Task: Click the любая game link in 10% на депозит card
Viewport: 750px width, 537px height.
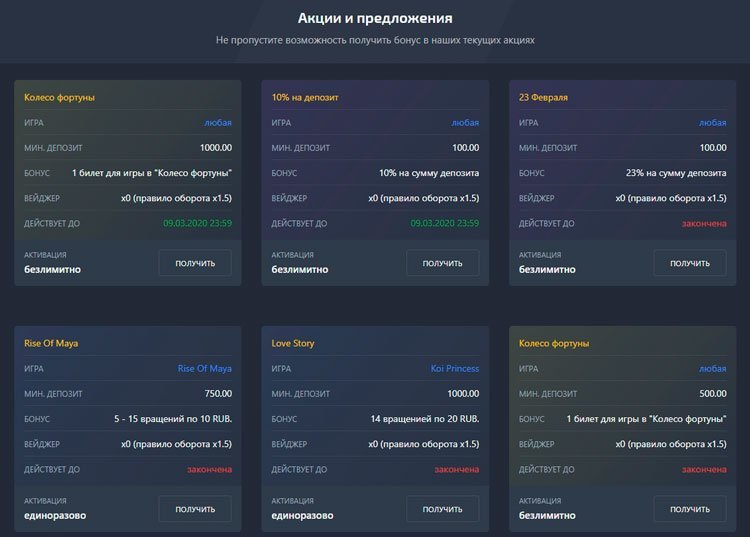Action: pos(465,123)
